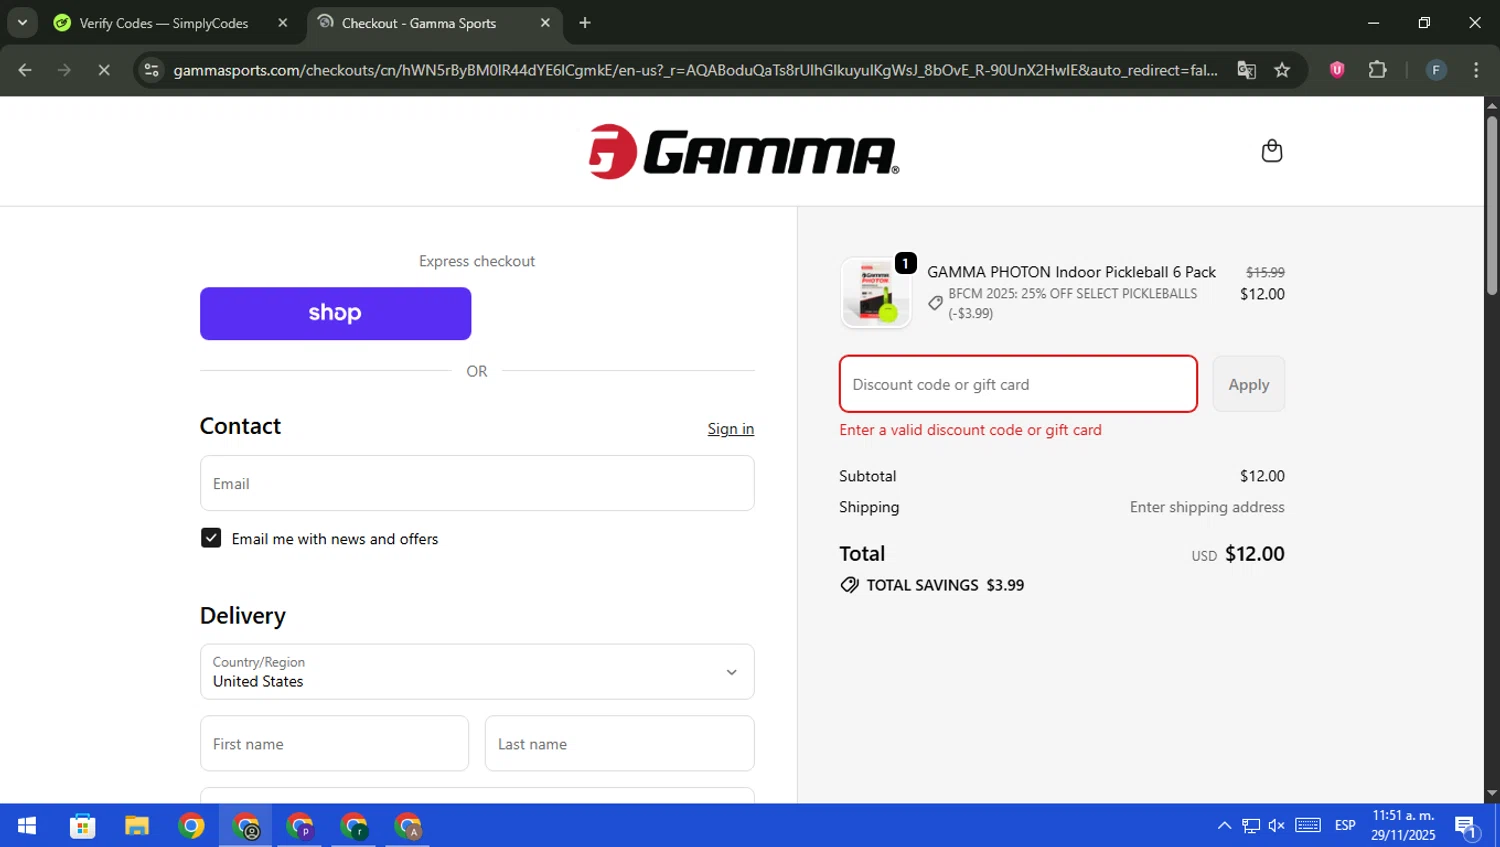
Task: Open network status tray icon
Action: pos(1251,826)
